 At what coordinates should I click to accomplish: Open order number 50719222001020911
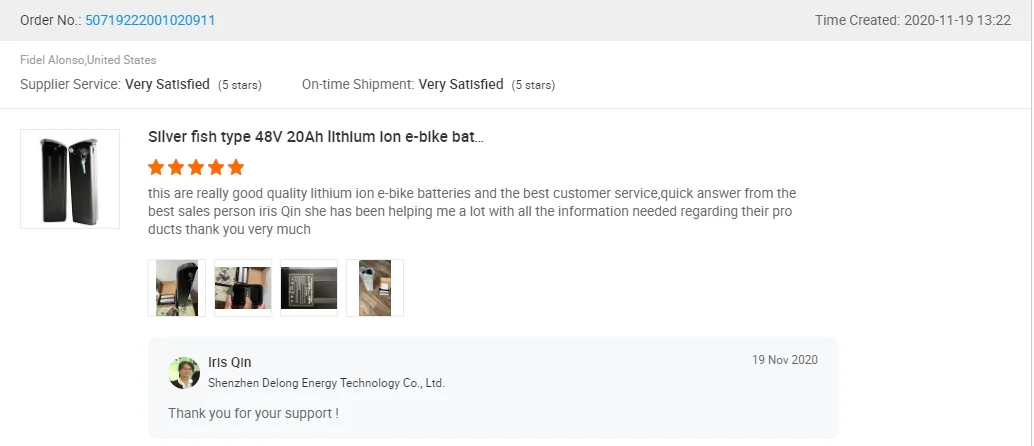(x=150, y=20)
